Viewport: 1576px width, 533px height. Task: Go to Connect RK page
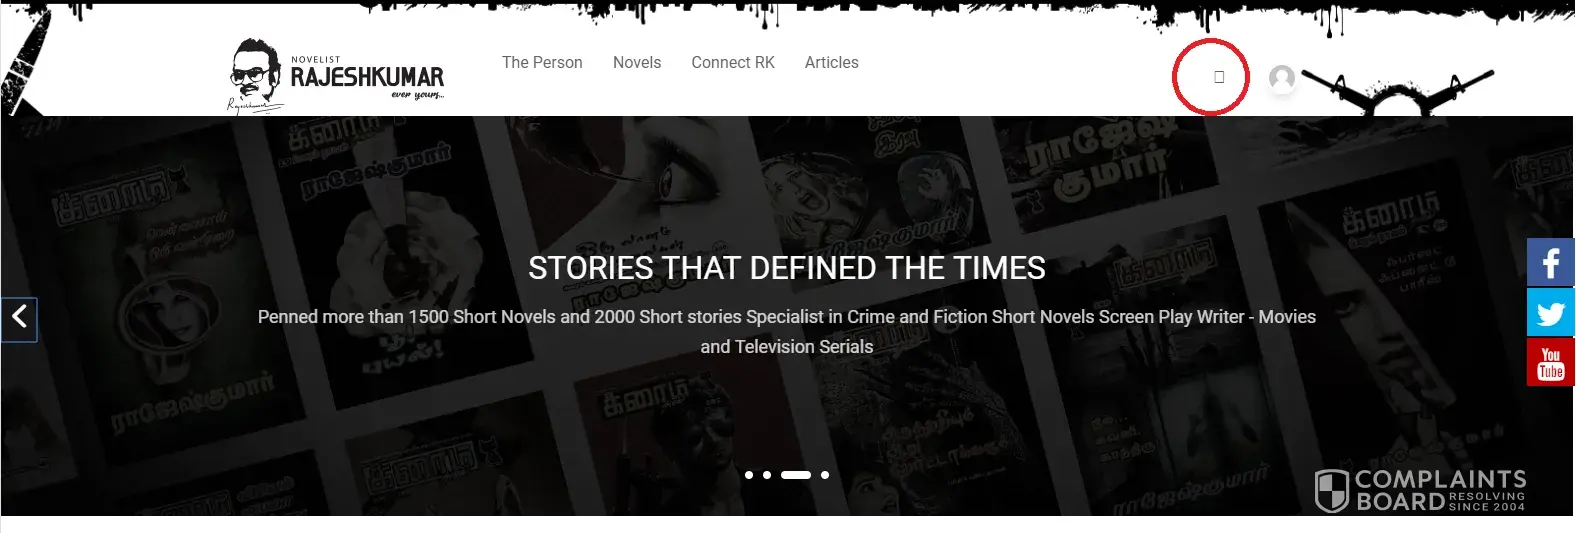point(733,62)
